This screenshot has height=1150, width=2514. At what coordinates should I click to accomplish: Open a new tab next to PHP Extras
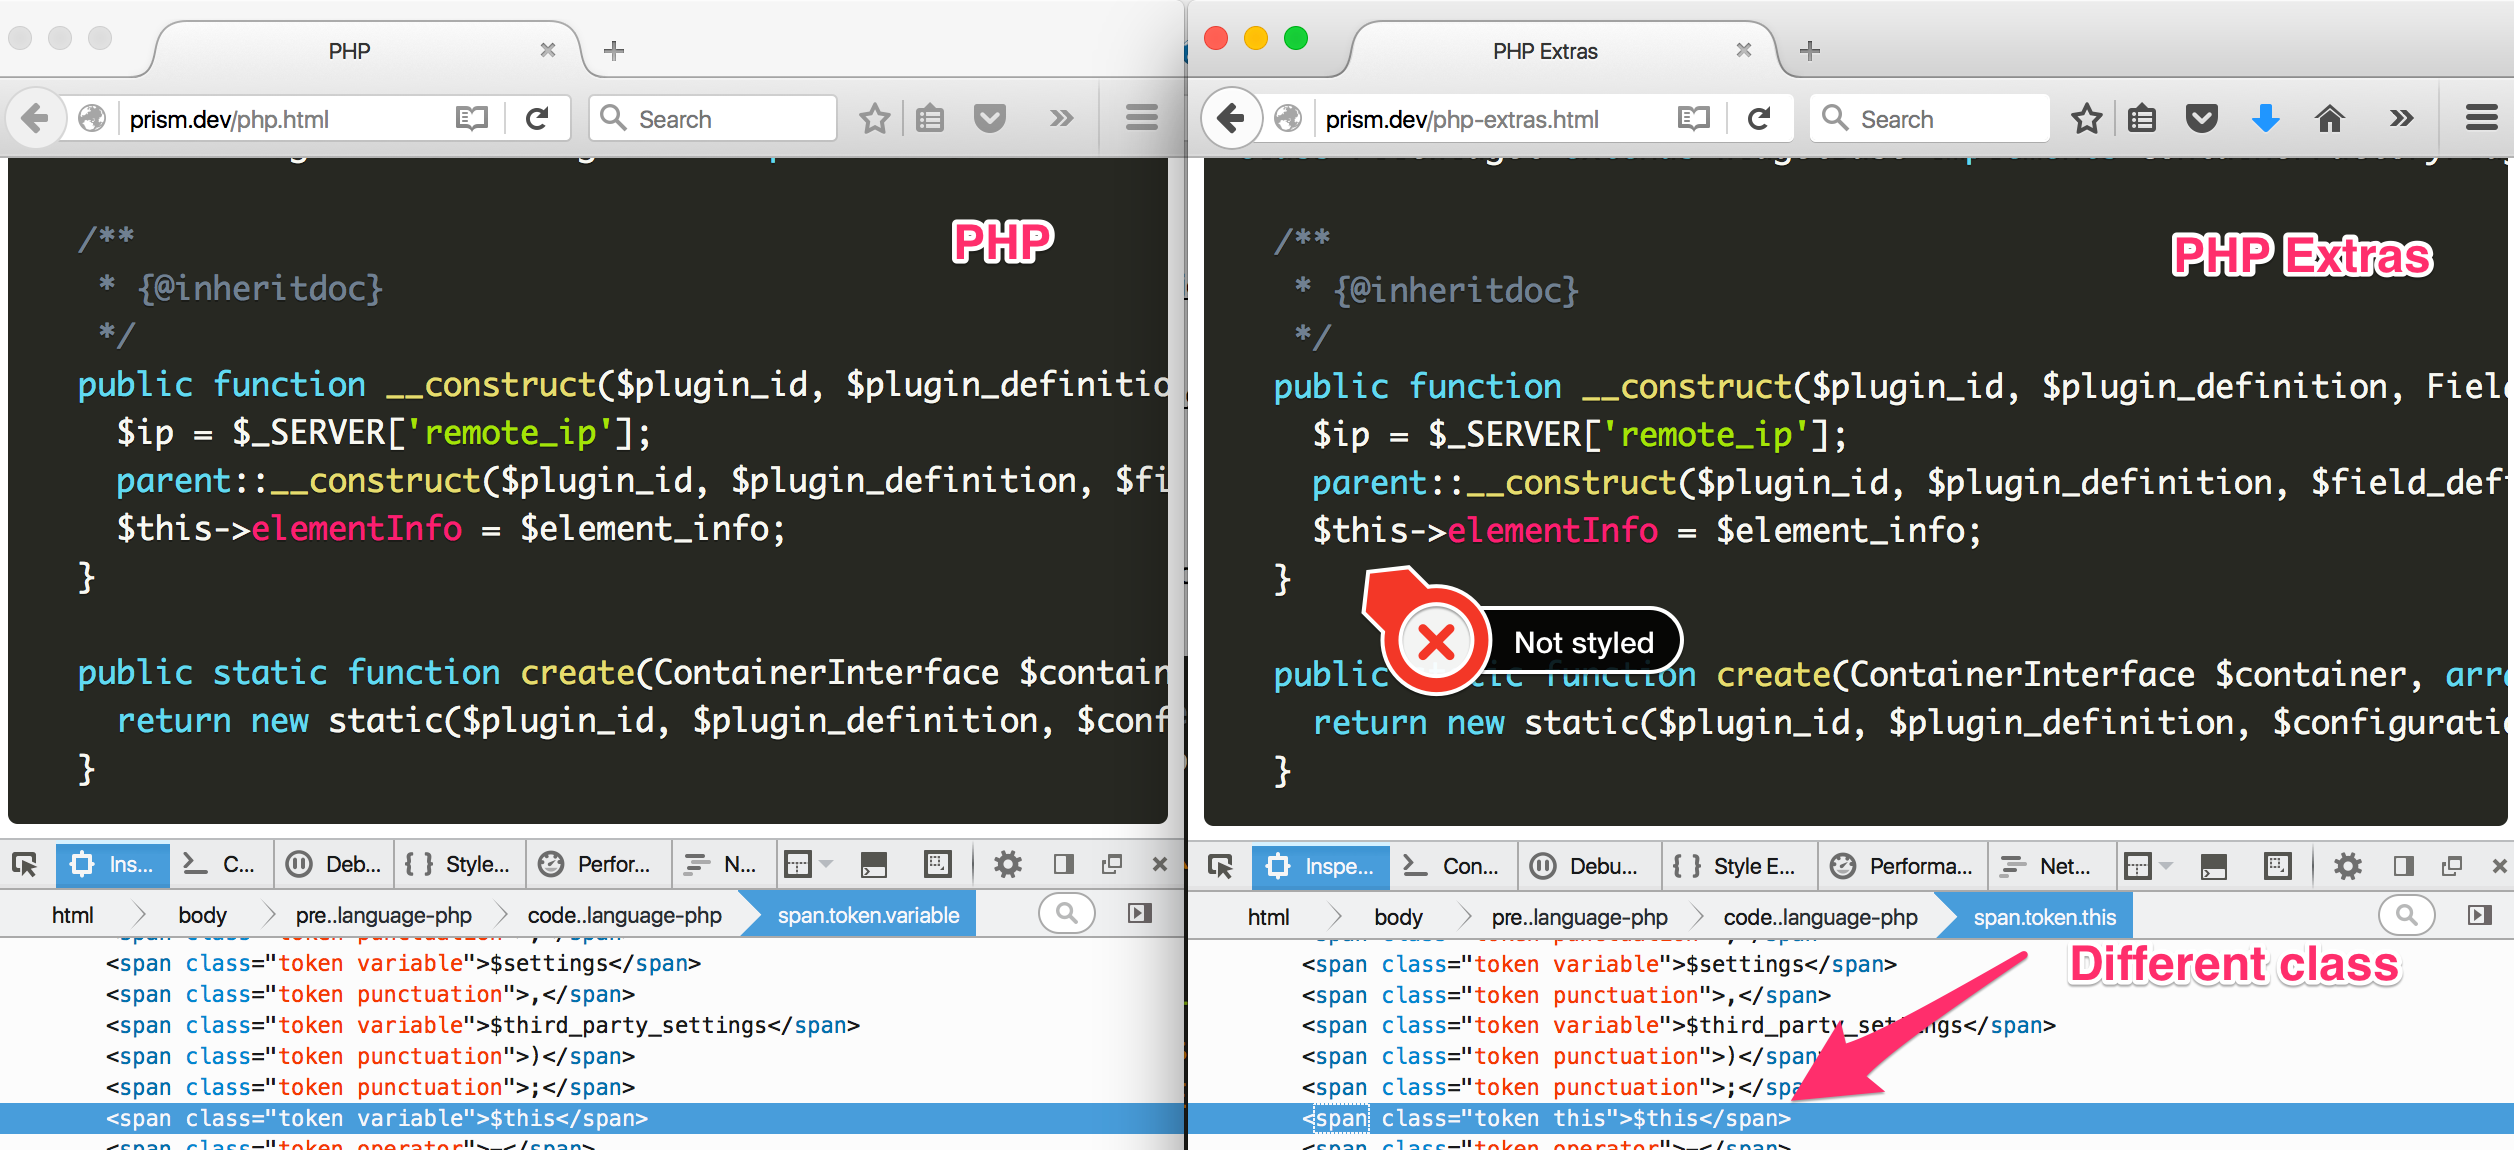point(1809,51)
